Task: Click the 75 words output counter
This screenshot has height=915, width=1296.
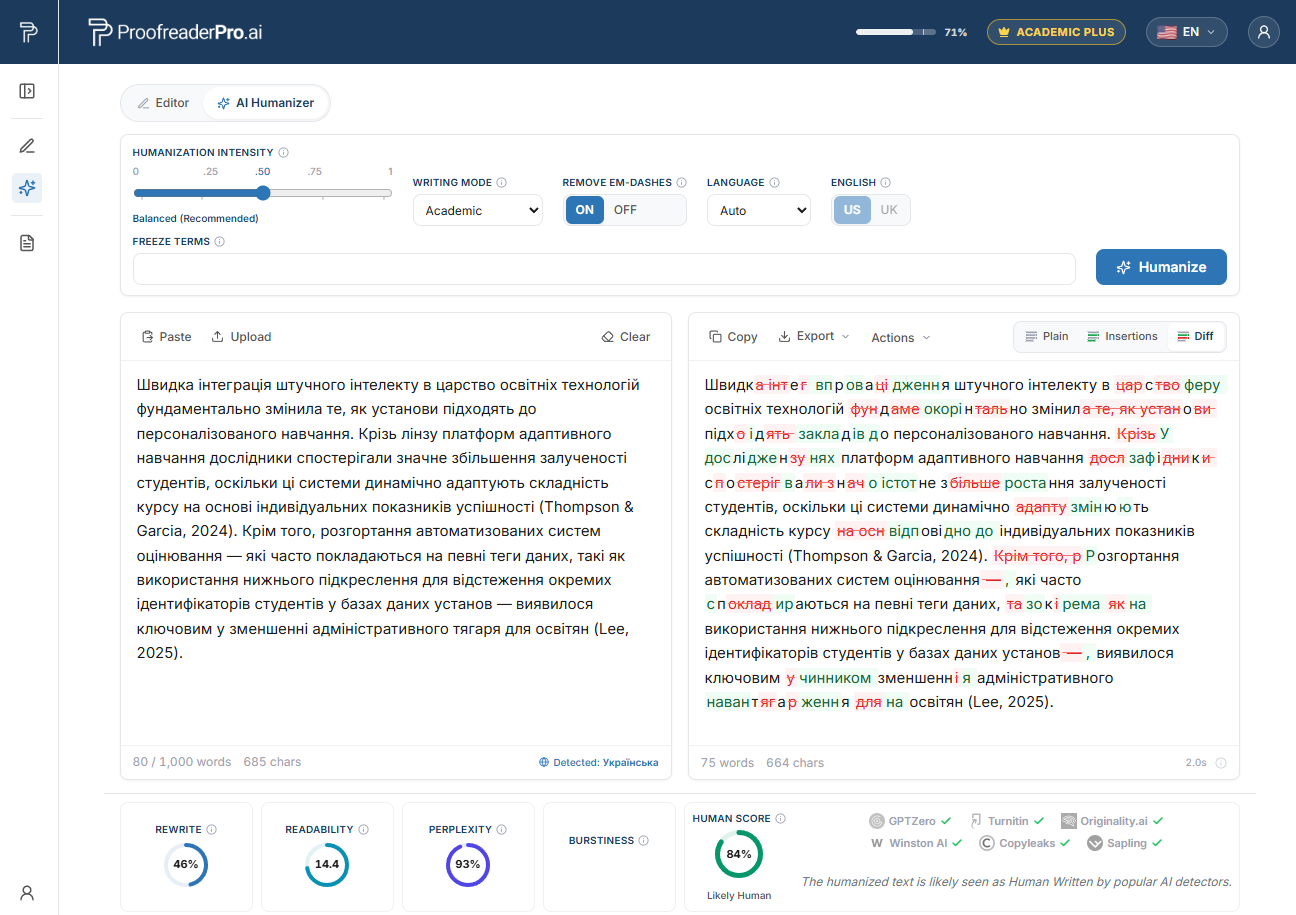Action: click(x=727, y=763)
